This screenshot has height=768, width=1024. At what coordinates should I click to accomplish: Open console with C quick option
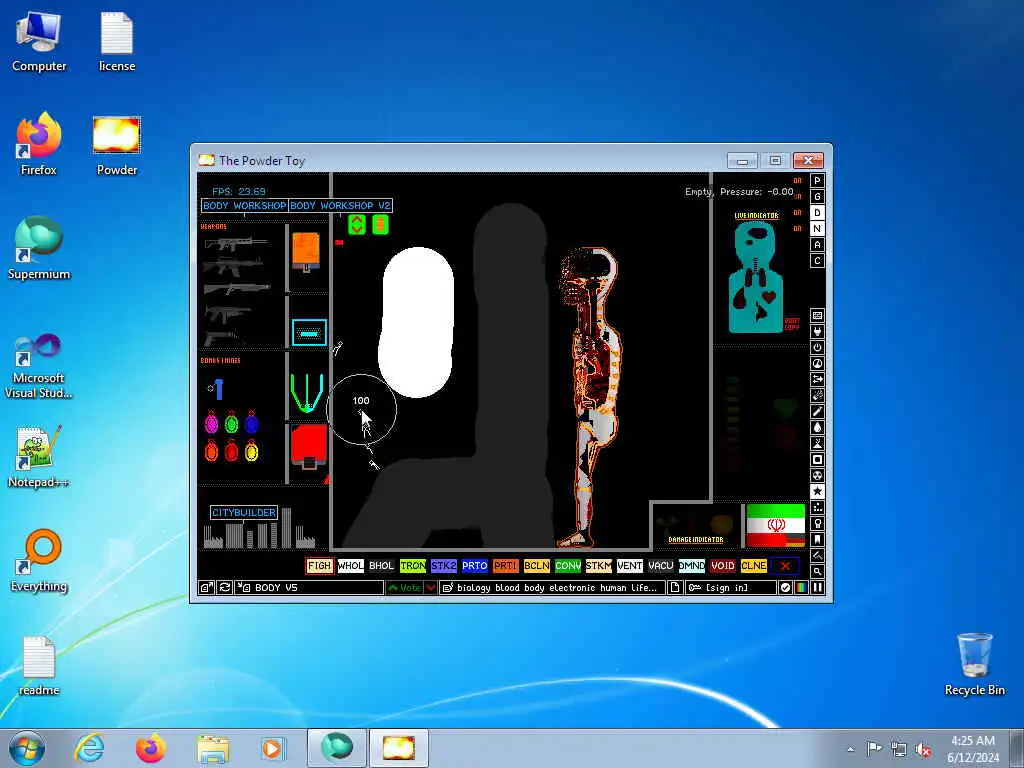pos(817,261)
